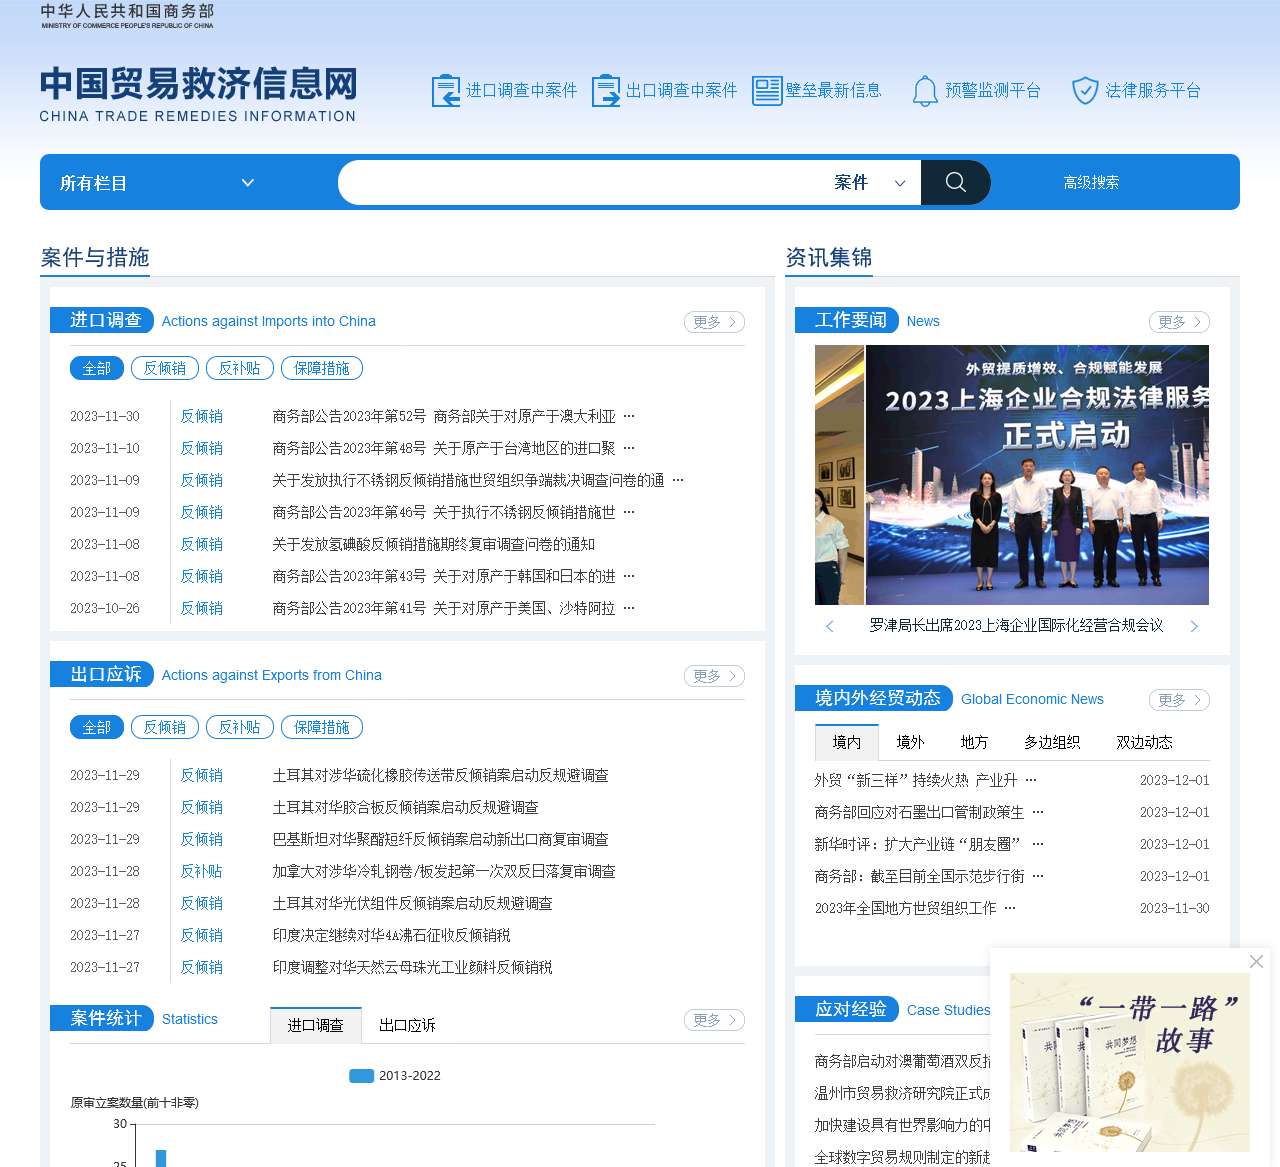Open the 出口应诉 statistics tab
This screenshot has width=1280, height=1167.
pyautogui.click(x=406, y=1024)
